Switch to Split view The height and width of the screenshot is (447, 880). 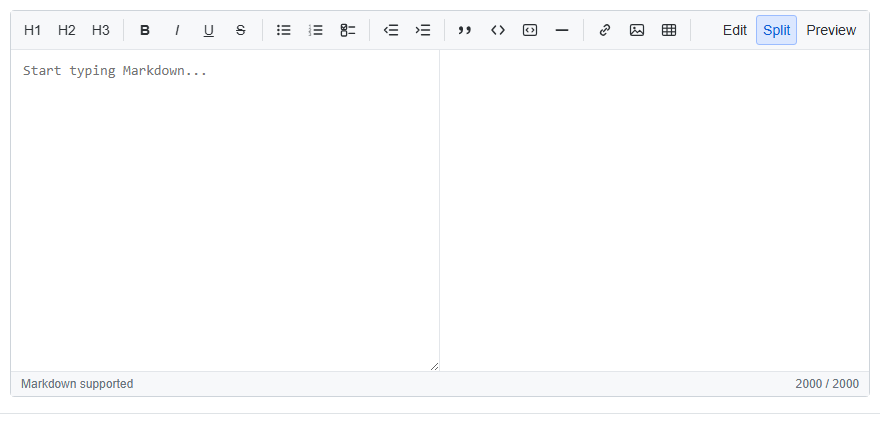pos(776,30)
